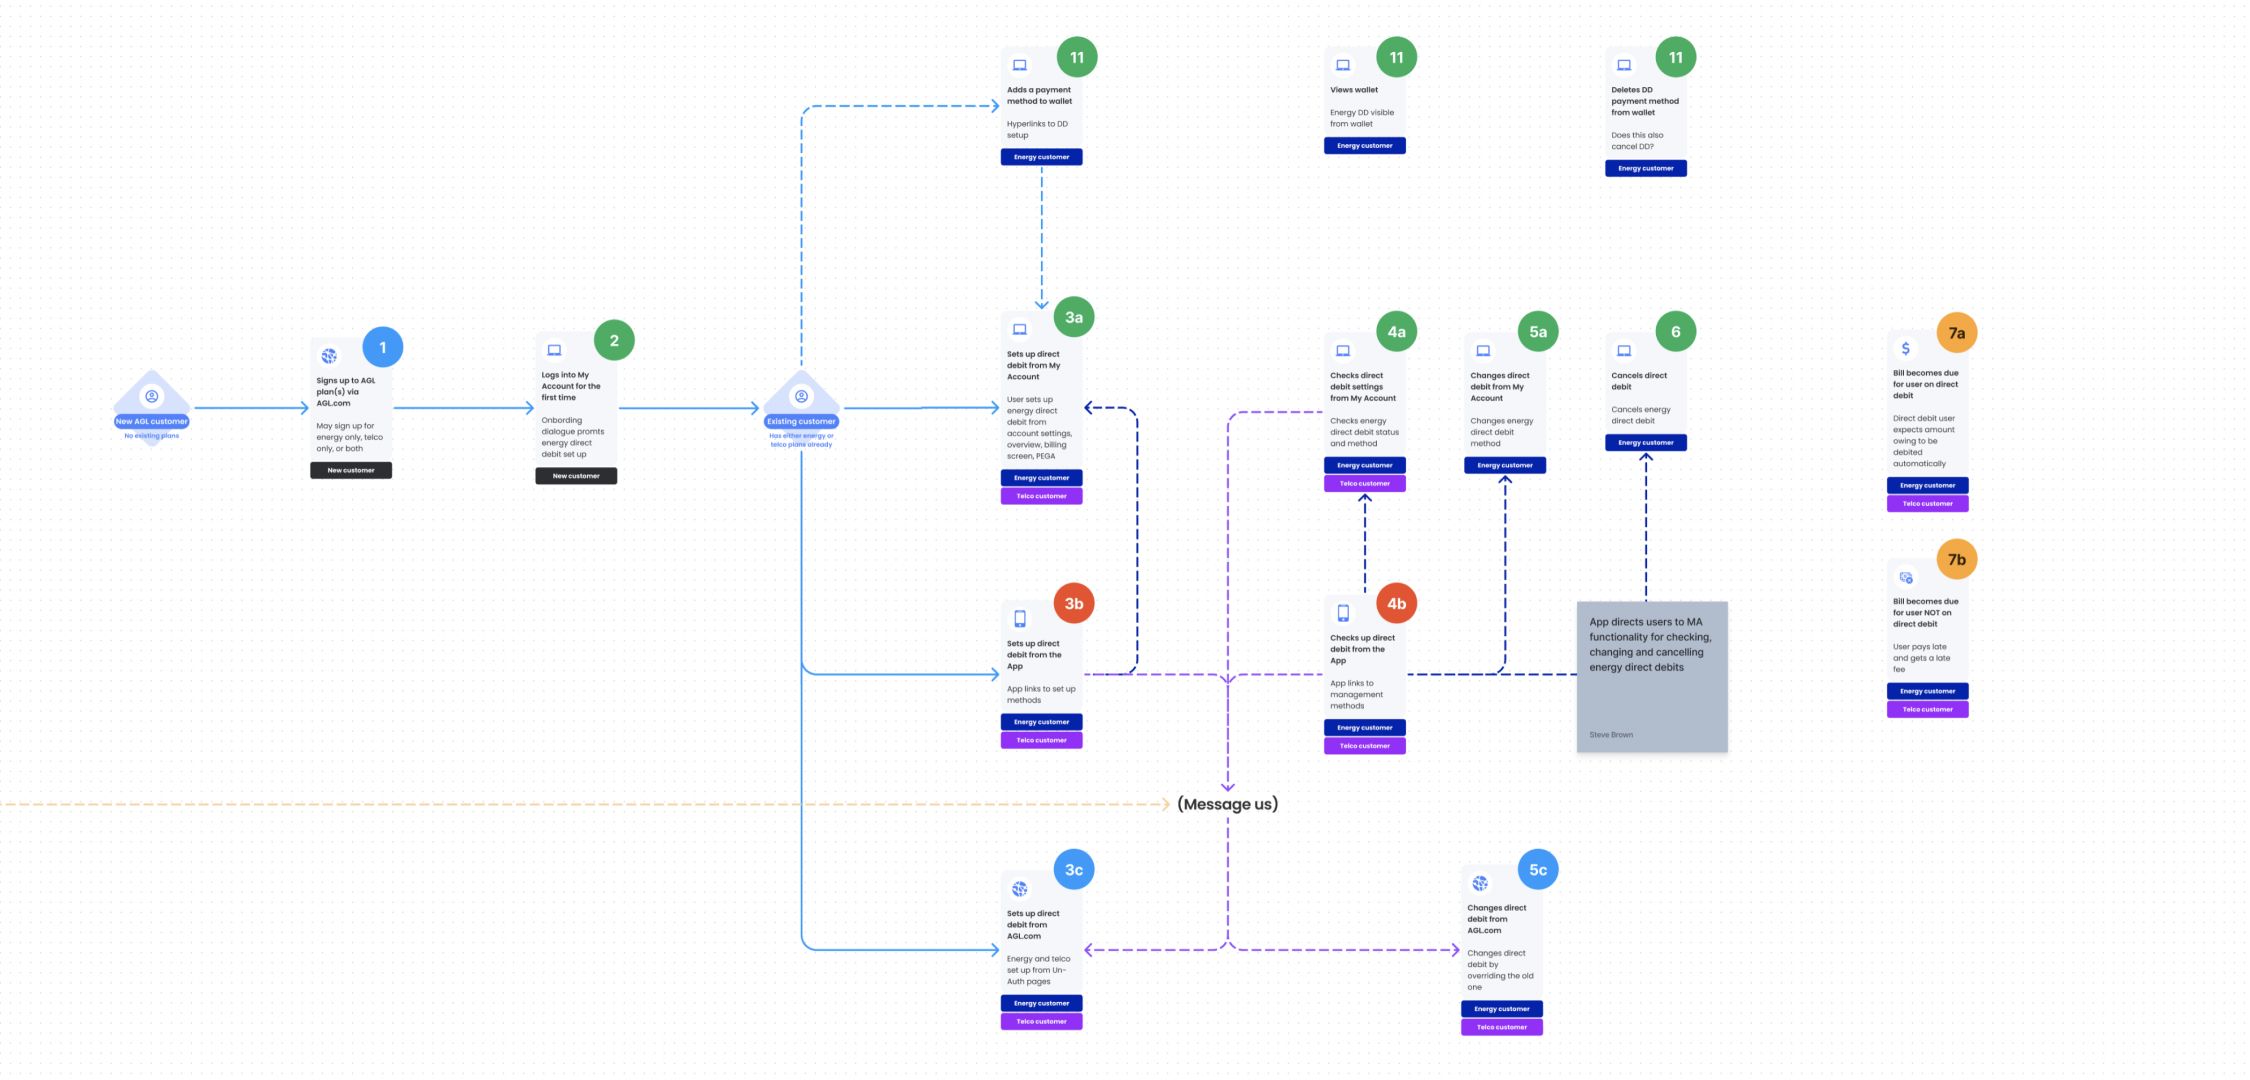
Task: Click the blue number 1 step badge
Action: click(382, 347)
